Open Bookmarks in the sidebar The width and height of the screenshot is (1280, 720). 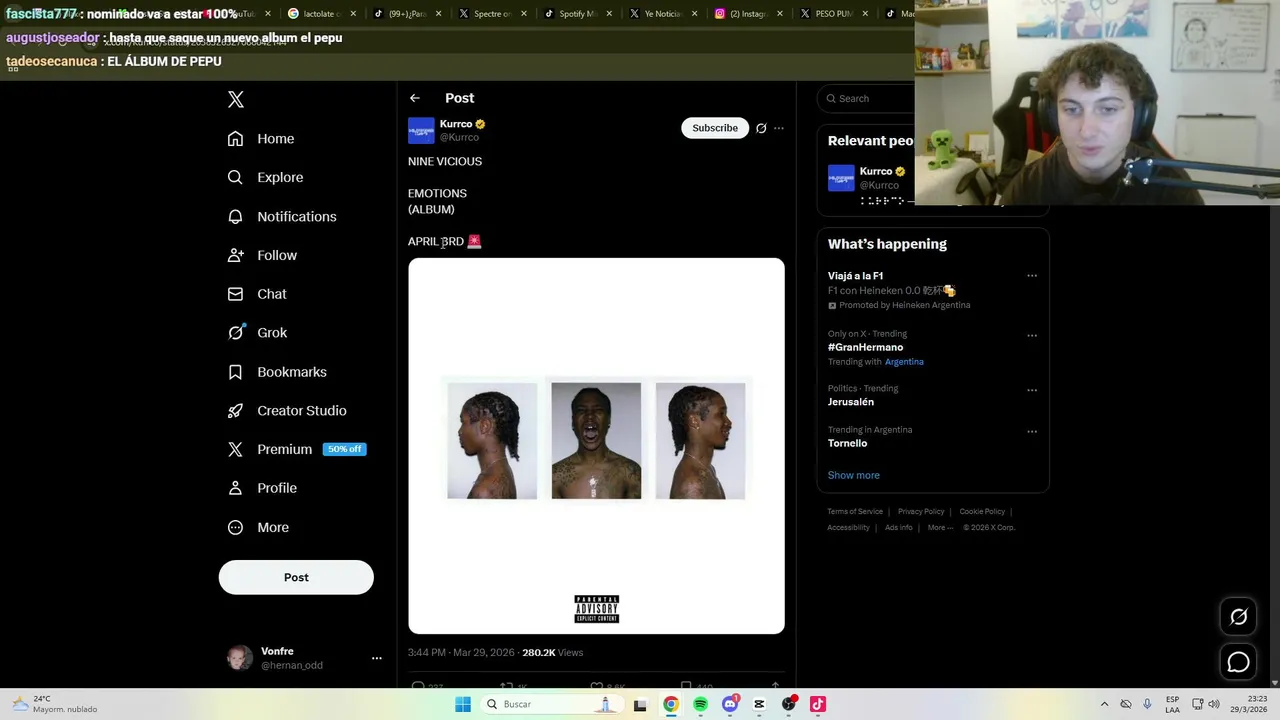click(277, 372)
